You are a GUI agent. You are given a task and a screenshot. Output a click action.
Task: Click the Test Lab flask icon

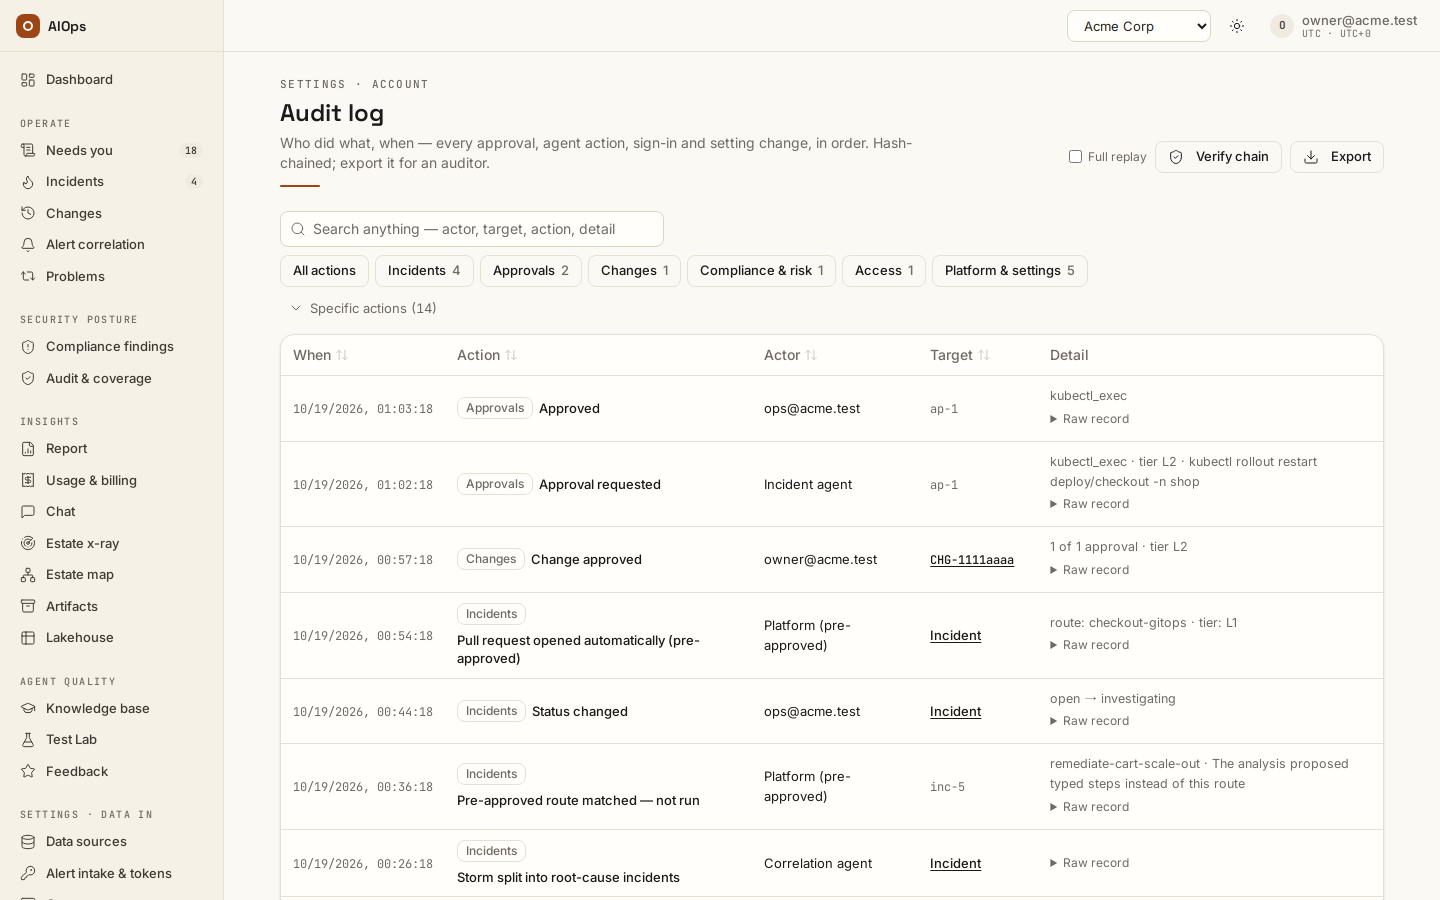pyautogui.click(x=28, y=740)
